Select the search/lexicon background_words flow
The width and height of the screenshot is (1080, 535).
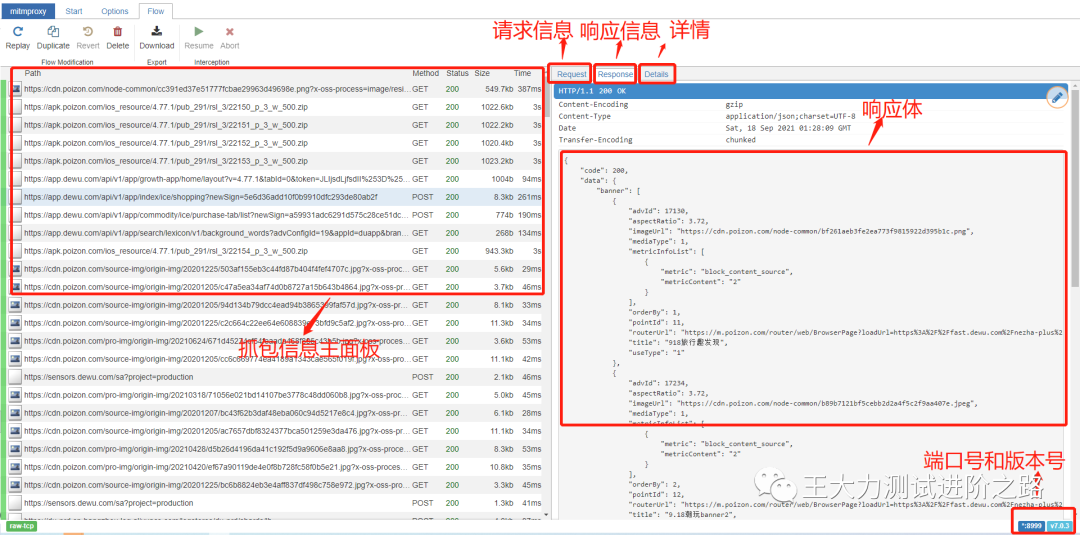click(x=276, y=233)
